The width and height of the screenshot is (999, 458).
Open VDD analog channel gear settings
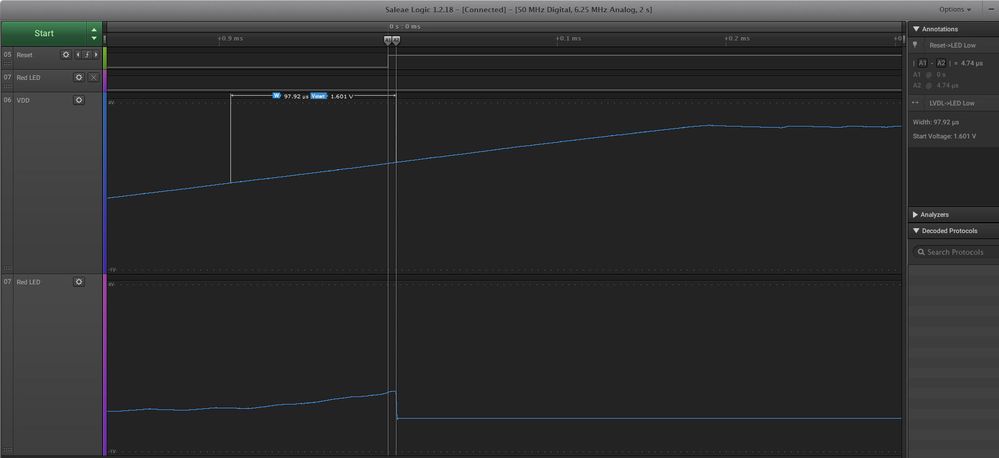(x=78, y=100)
